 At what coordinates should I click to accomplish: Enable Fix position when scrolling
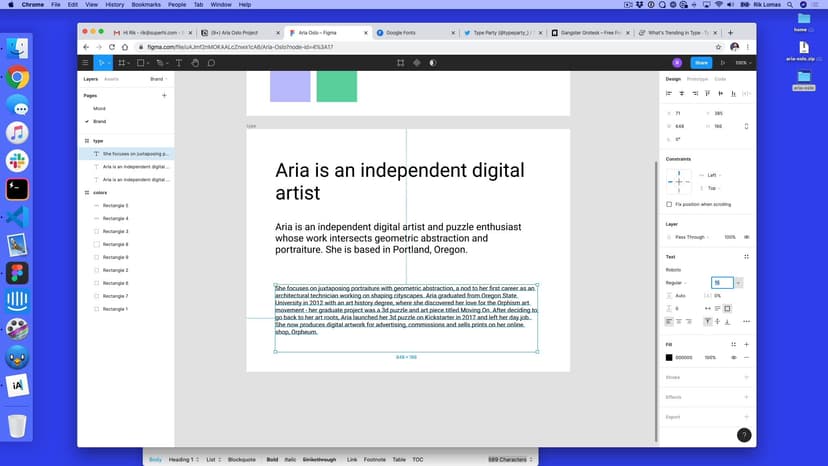pos(669,204)
